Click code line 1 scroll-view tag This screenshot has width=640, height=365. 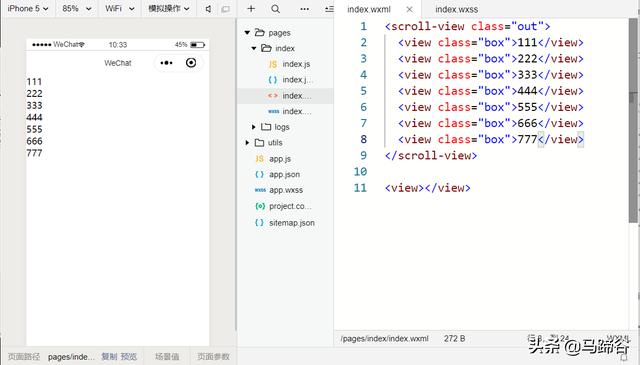[x=467, y=27]
